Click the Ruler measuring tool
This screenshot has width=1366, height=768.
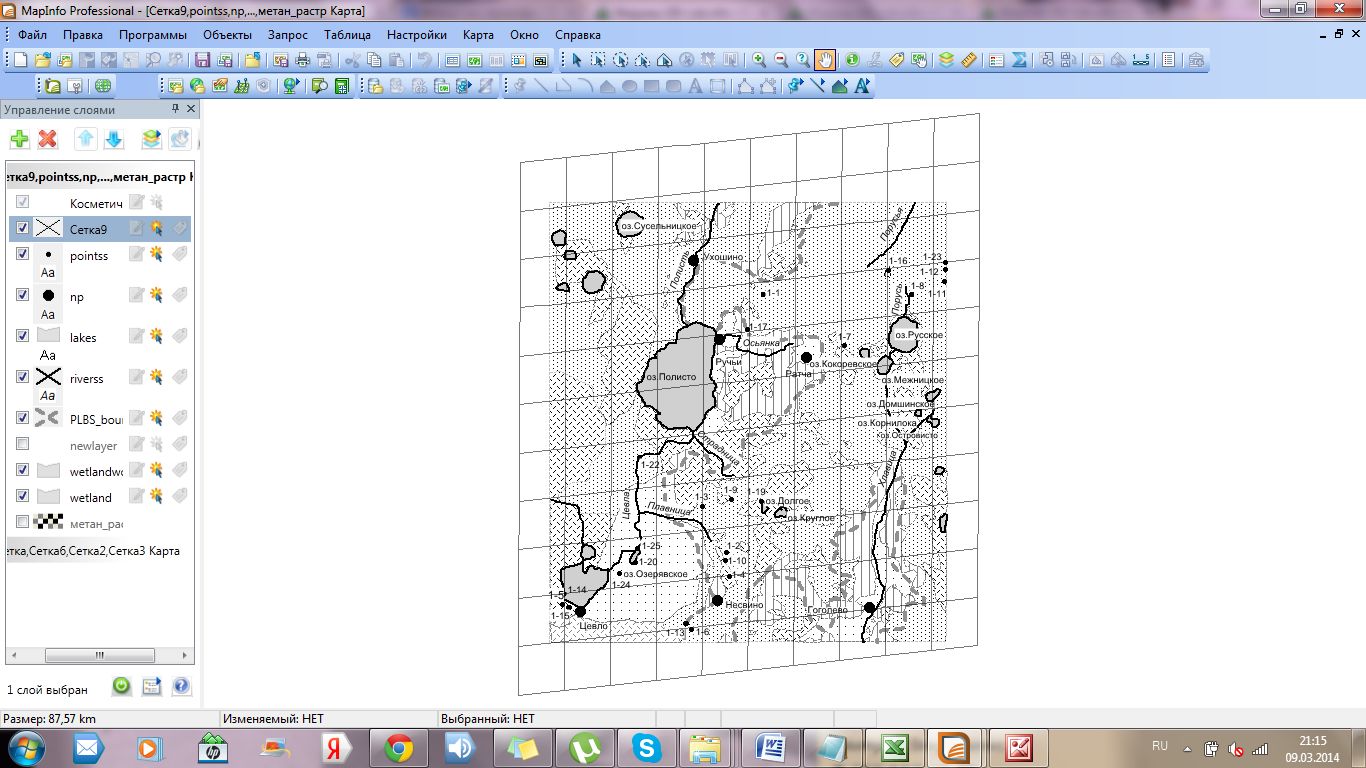point(968,60)
